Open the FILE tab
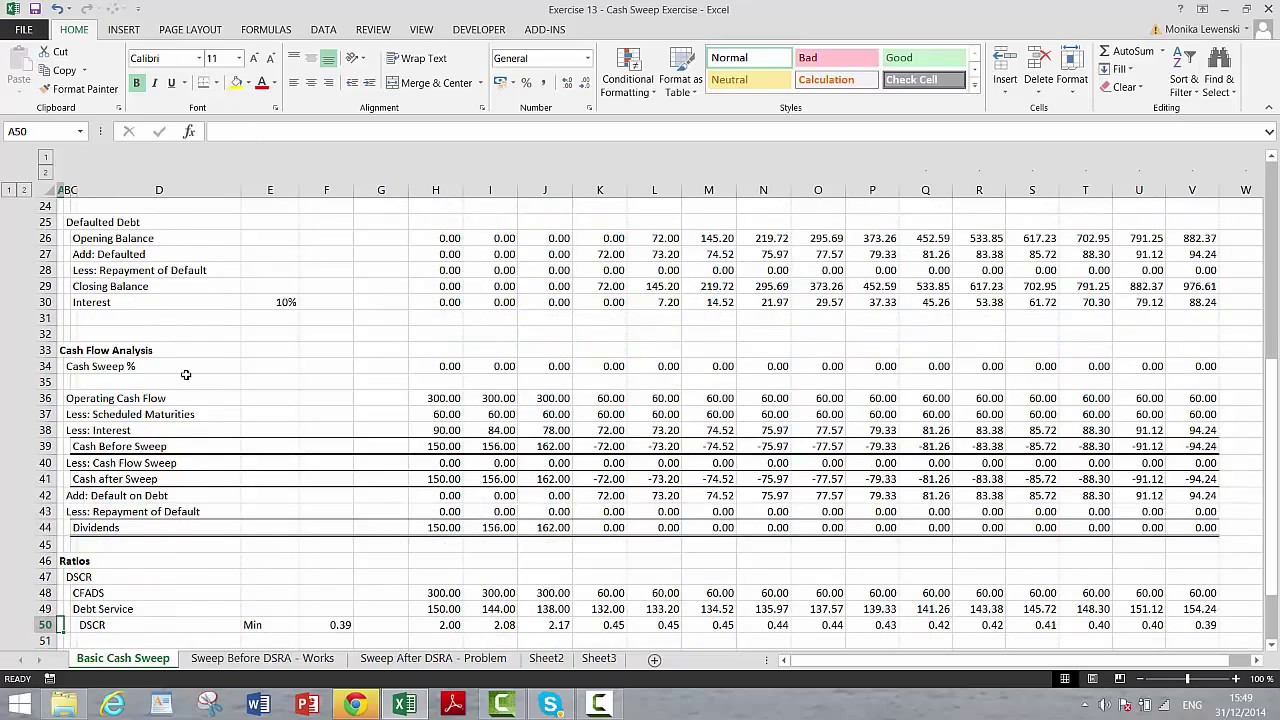 pos(23,30)
